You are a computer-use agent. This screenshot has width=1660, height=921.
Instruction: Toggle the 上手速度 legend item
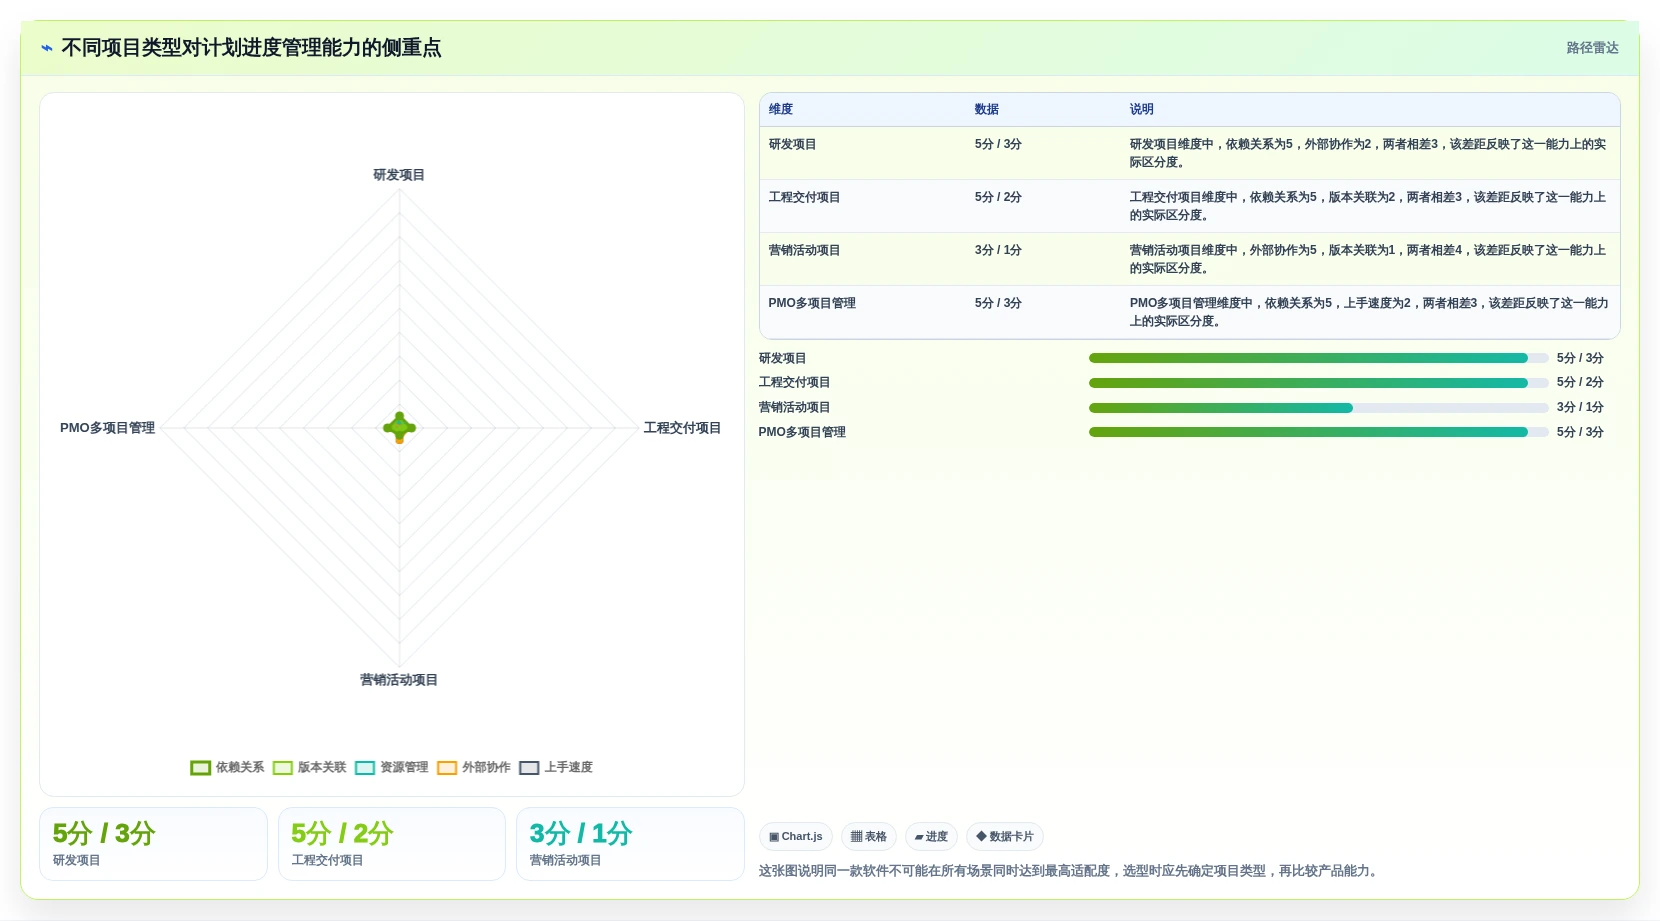(556, 768)
